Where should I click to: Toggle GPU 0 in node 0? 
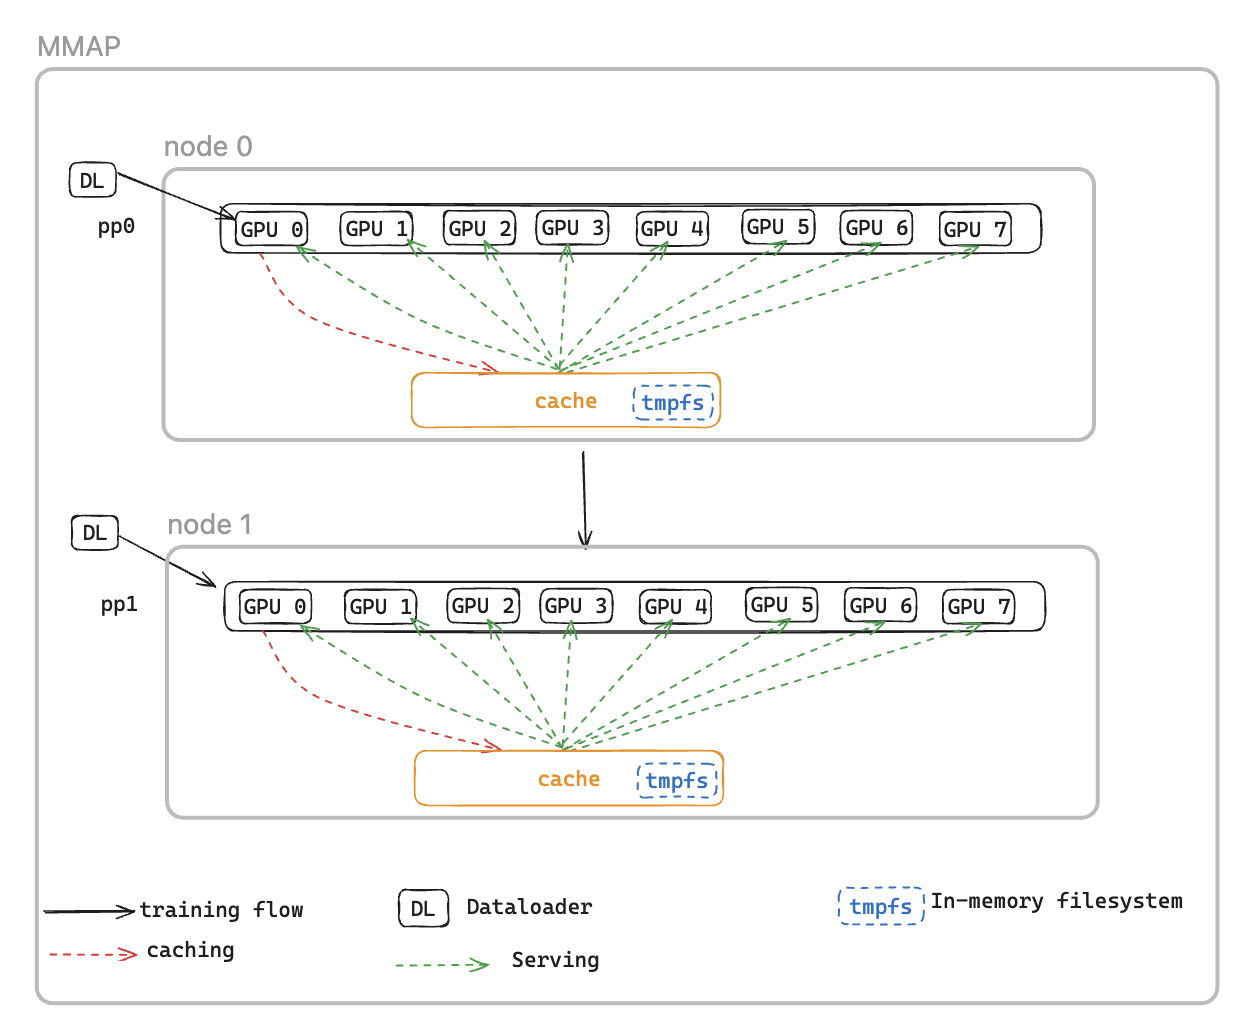(x=270, y=228)
